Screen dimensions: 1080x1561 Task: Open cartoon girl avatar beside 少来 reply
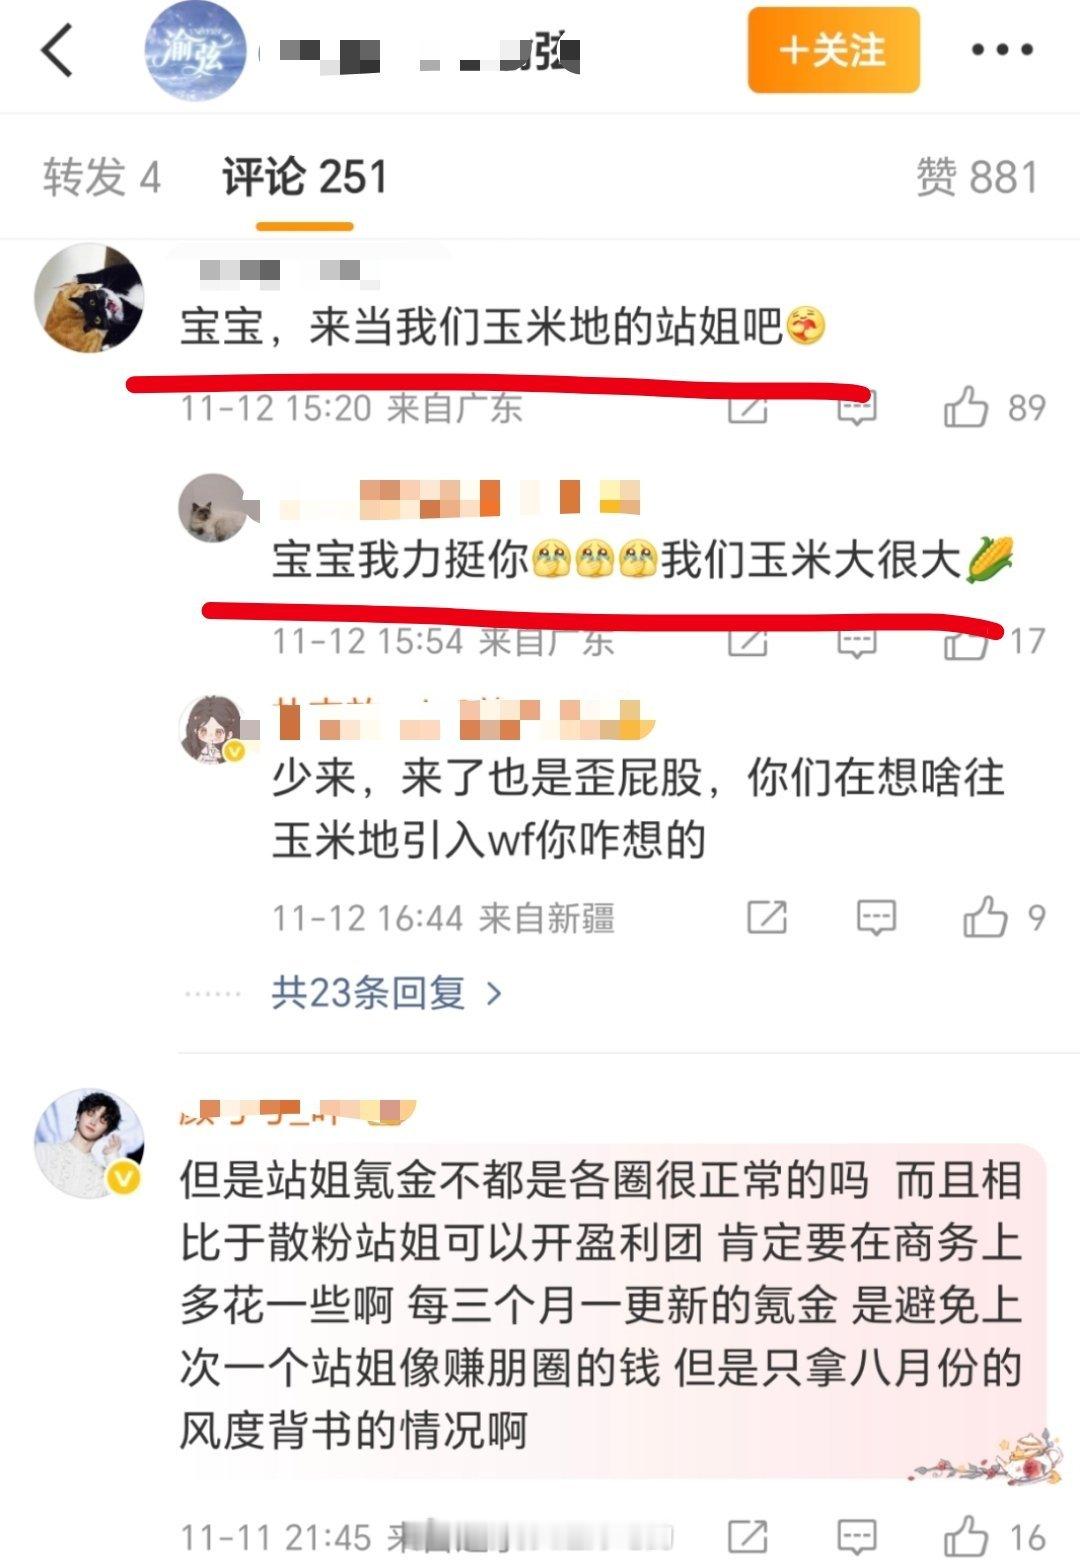pyautogui.click(x=212, y=729)
